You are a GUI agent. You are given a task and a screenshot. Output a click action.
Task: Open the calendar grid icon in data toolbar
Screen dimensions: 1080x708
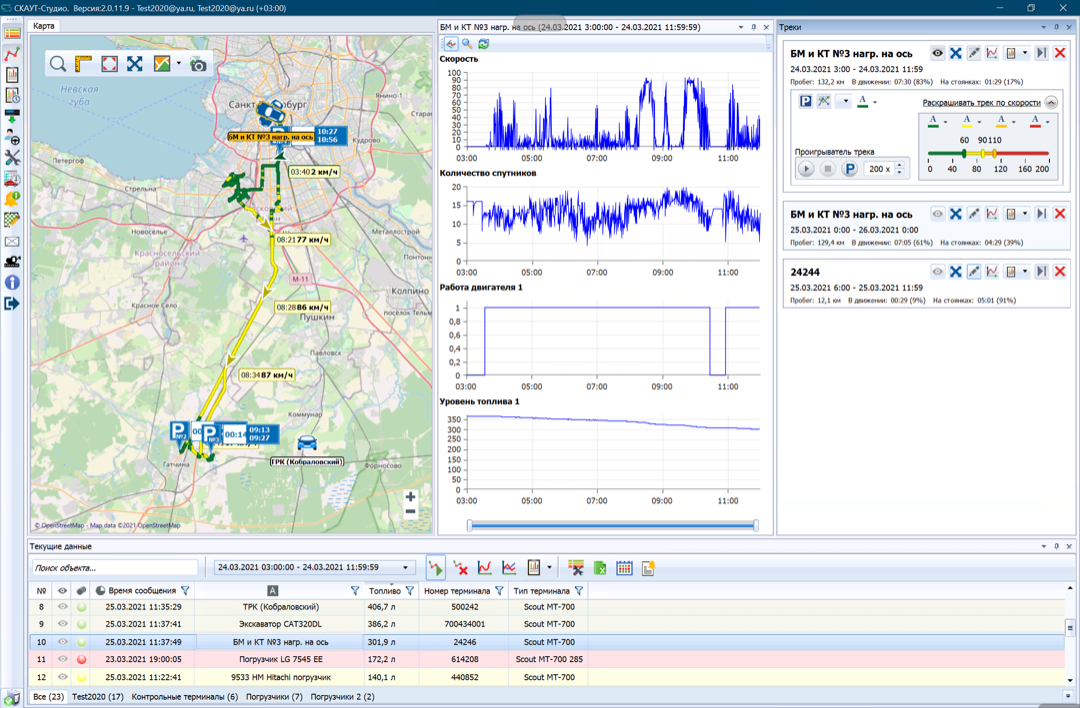click(x=624, y=568)
